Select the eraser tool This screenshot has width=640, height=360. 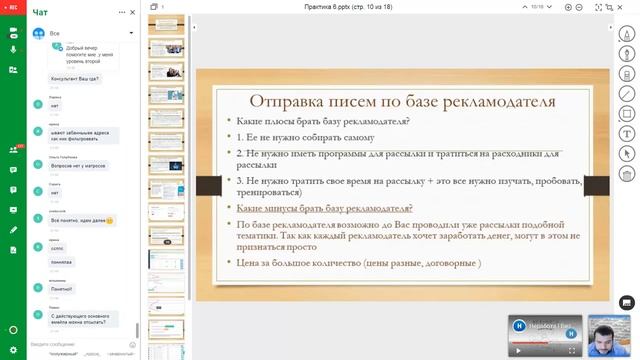[627, 73]
